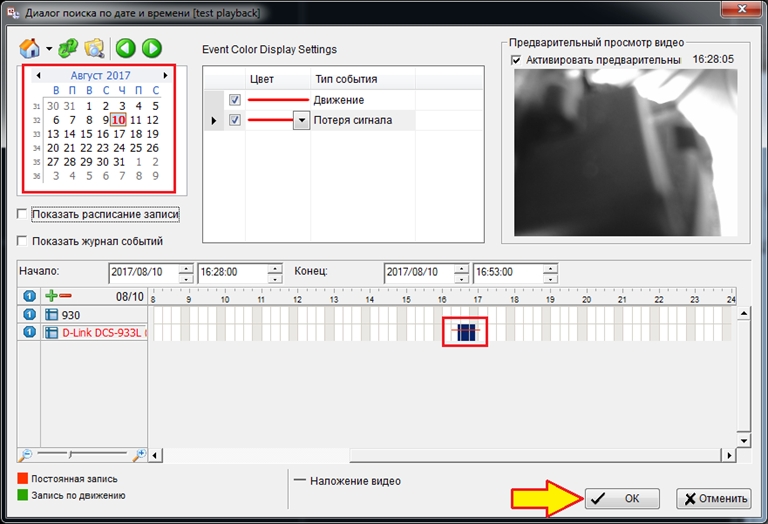Toggle the Показать журнал событий checkbox
The height and width of the screenshot is (524, 768).
[x=23, y=241]
